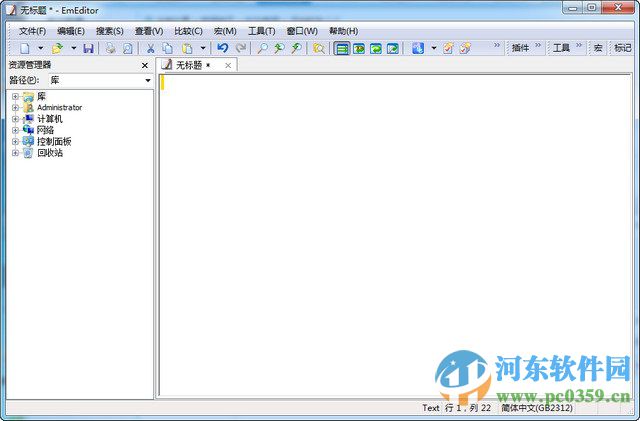Click the blue configuration globe icon
The width and height of the screenshot is (640, 421).
click(x=418, y=48)
